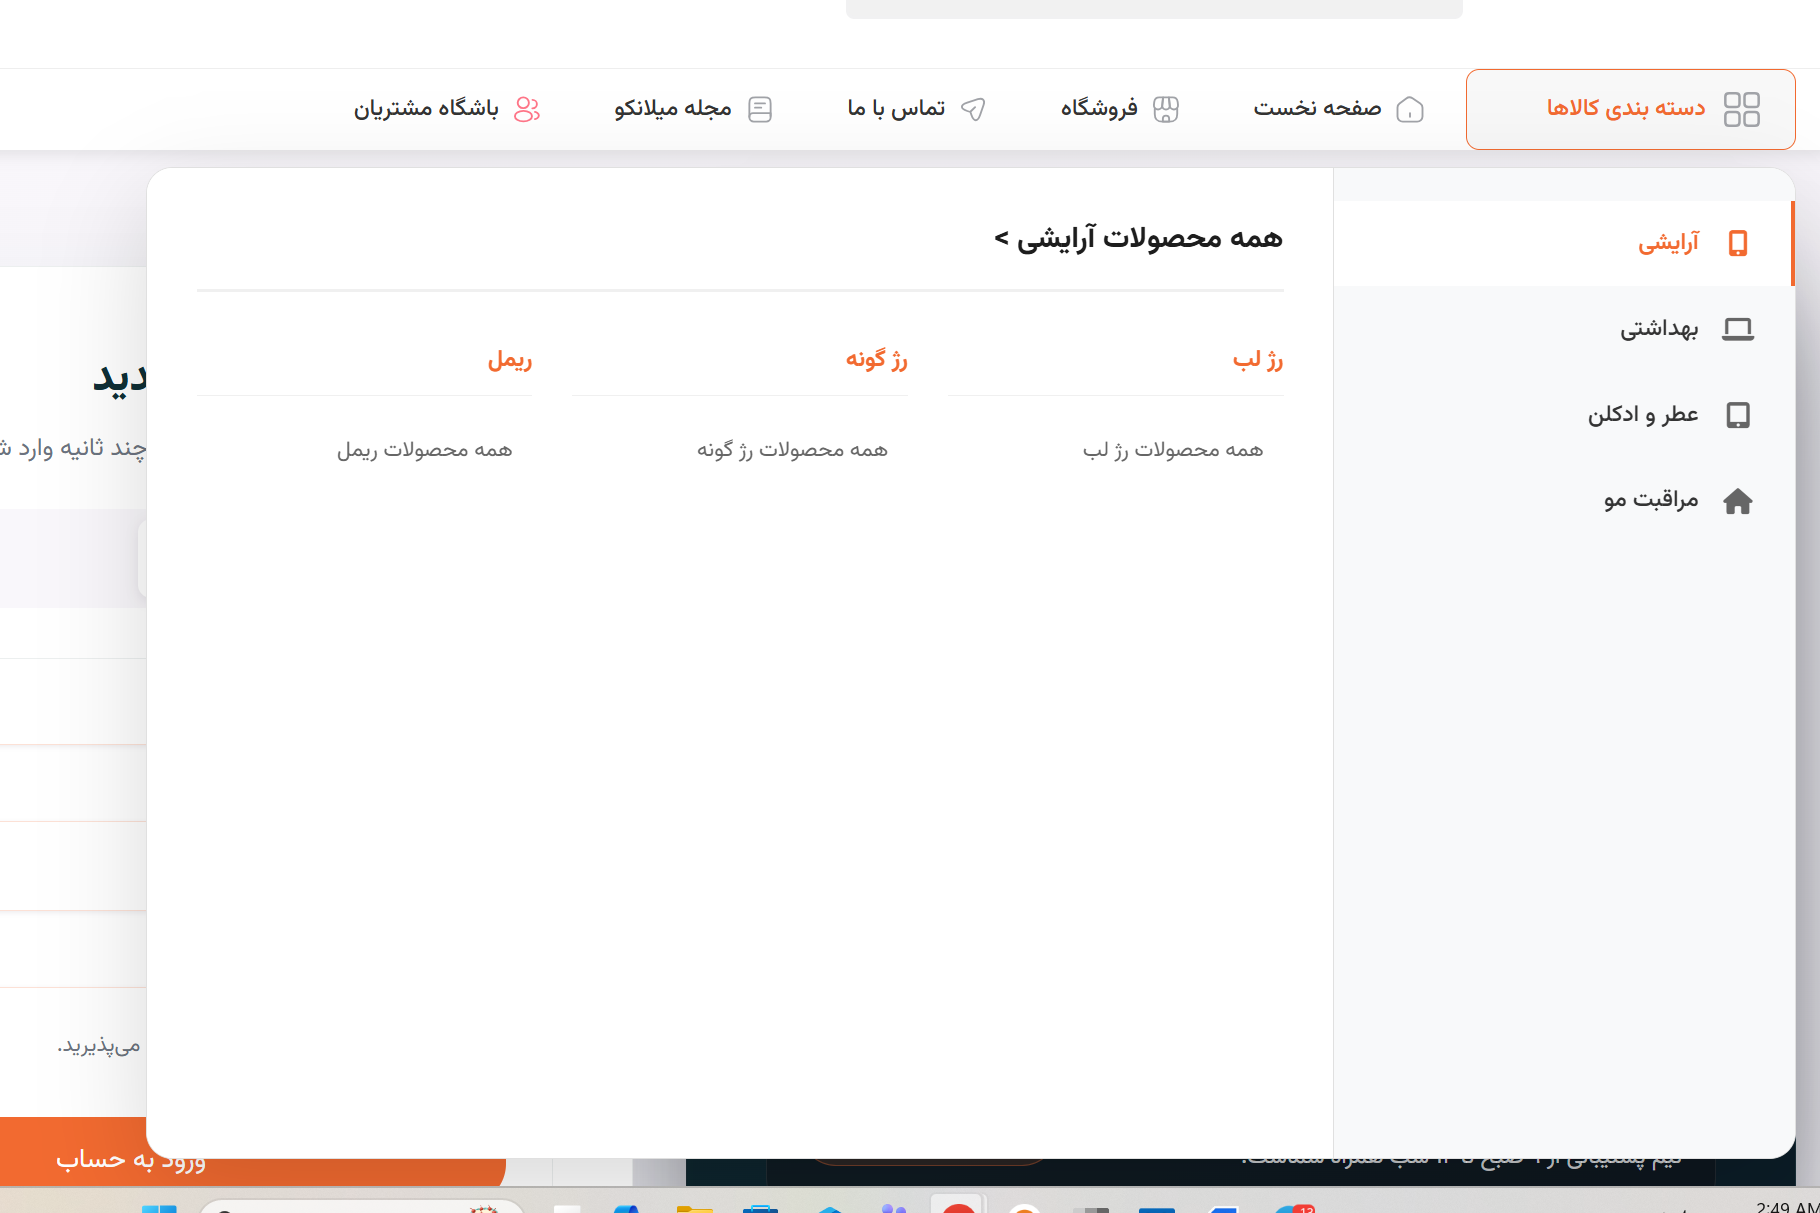
Task: Open the رژ گونه category heading
Action: click(876, 360)
